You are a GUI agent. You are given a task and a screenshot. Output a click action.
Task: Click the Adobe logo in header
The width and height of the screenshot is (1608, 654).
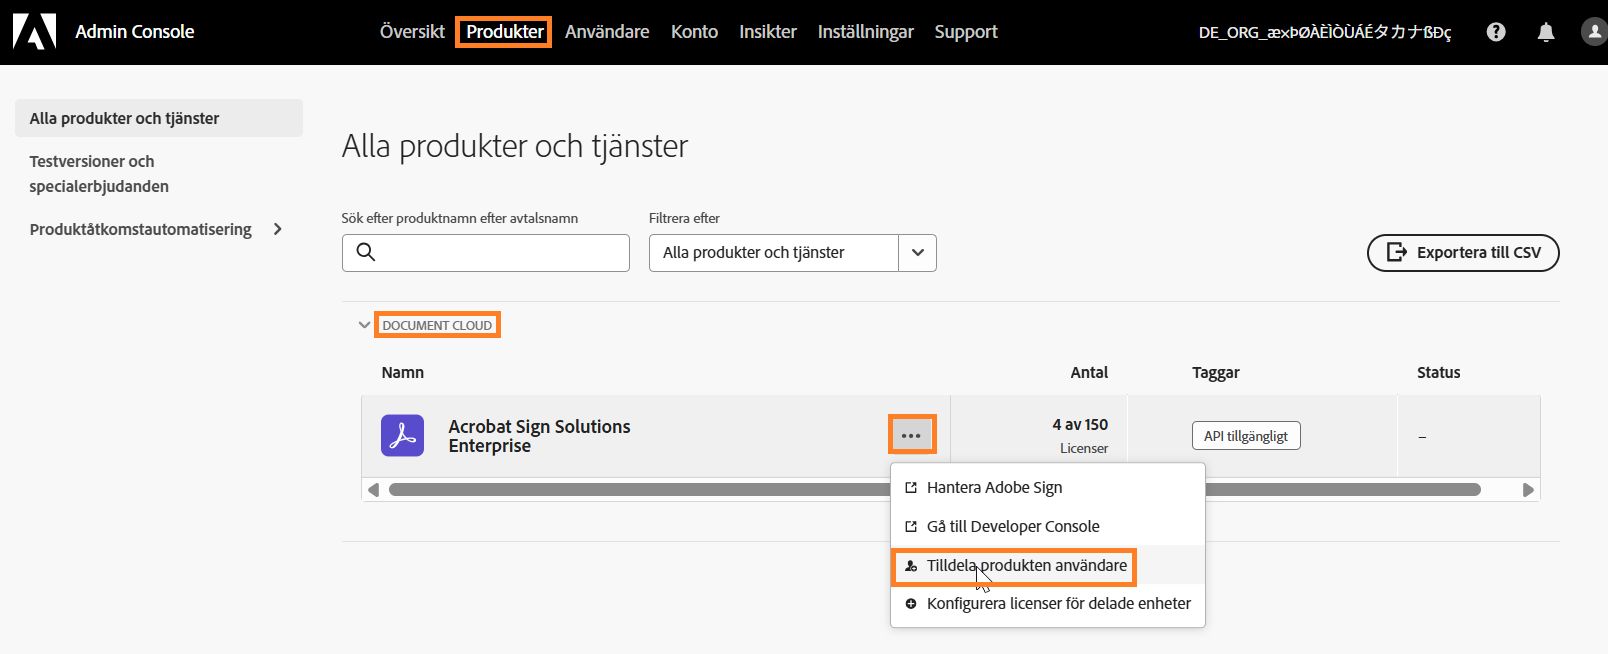[34, 32]
